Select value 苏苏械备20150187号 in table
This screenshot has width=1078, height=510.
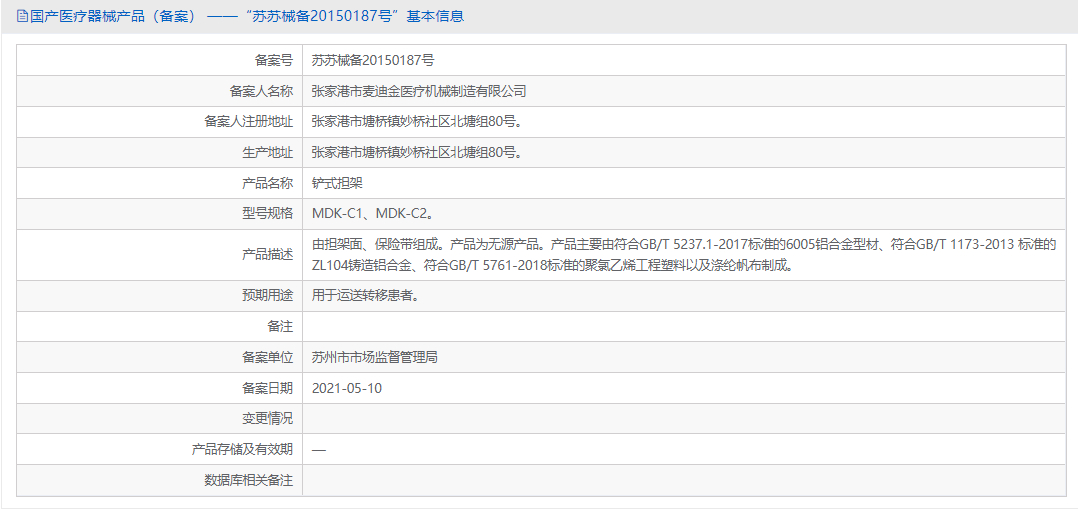point(373,60)
